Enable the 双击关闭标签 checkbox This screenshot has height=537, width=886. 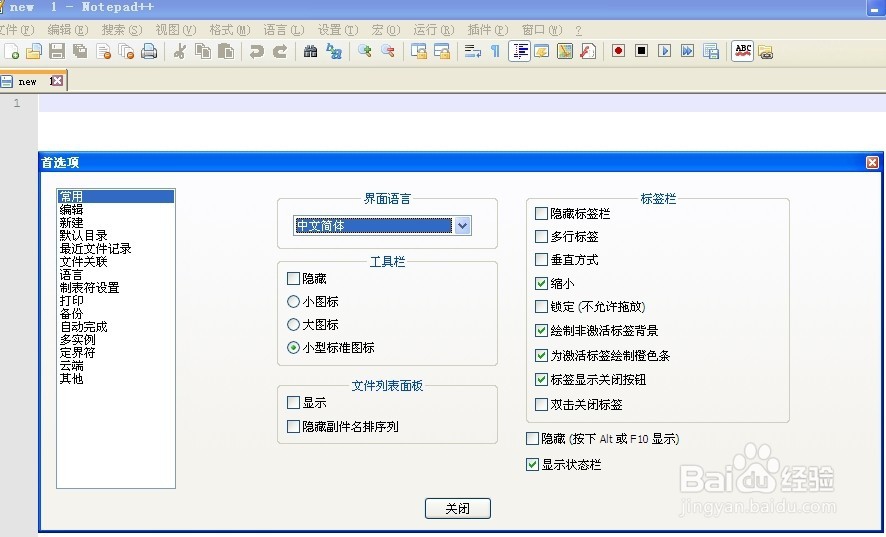[541, 404]
